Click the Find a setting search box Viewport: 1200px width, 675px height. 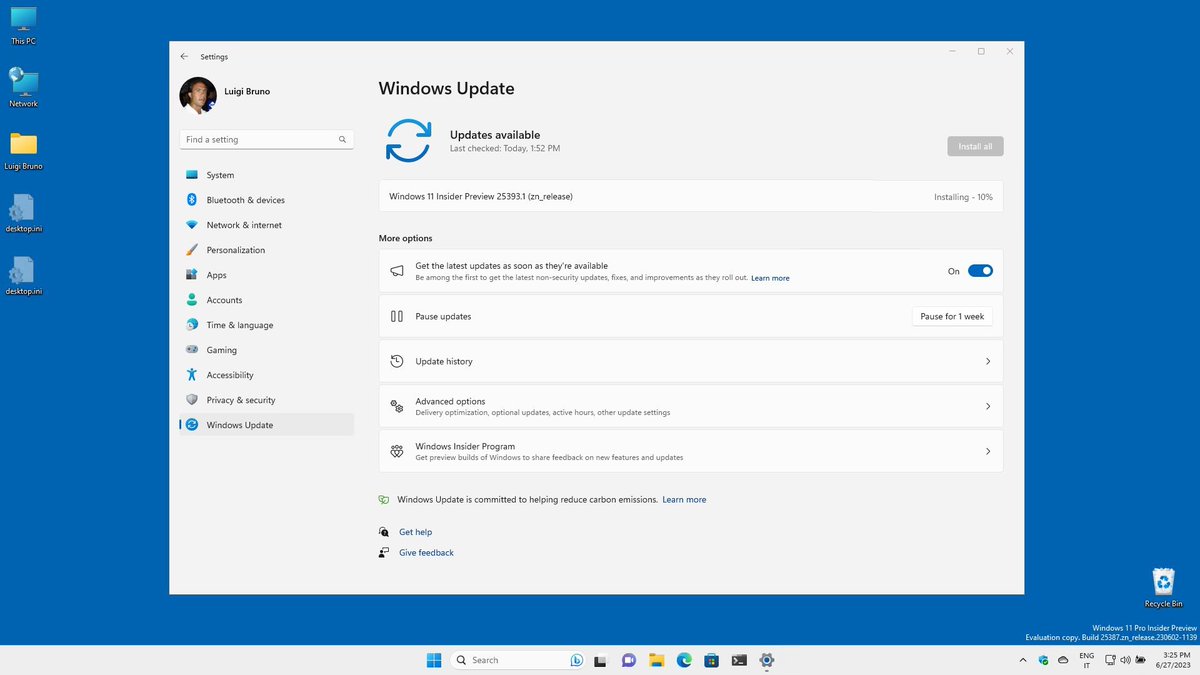click(x=266, y=140)
